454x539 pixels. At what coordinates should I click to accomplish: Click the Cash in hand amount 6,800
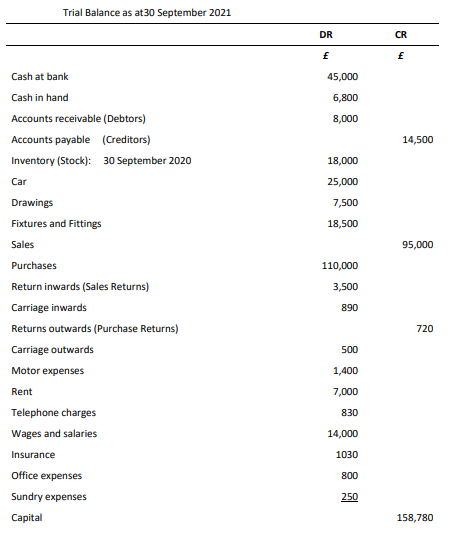point(345,98)
